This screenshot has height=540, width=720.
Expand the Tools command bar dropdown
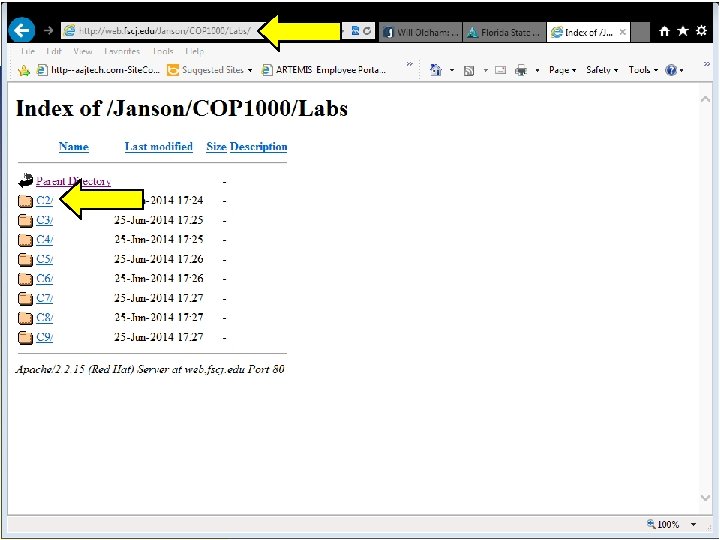pos(643,70)
